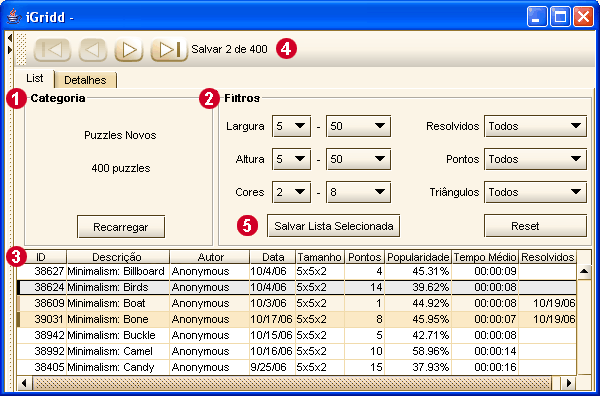The image size is (600, 396).
Task: Sort by the ID column header
Action: tap(41, 257)
